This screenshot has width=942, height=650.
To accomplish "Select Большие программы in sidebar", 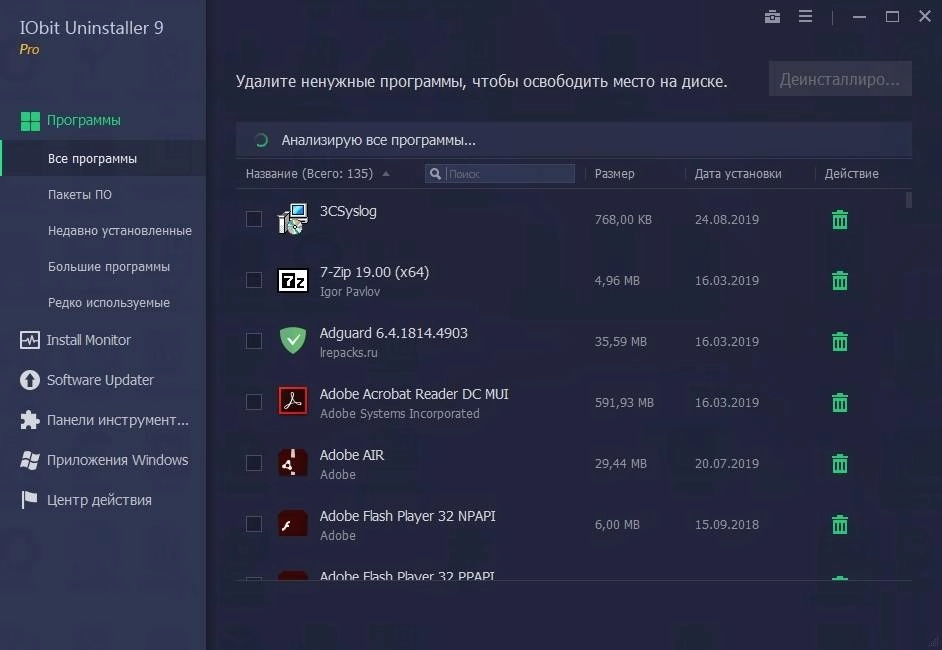I will tap(109, 267).
